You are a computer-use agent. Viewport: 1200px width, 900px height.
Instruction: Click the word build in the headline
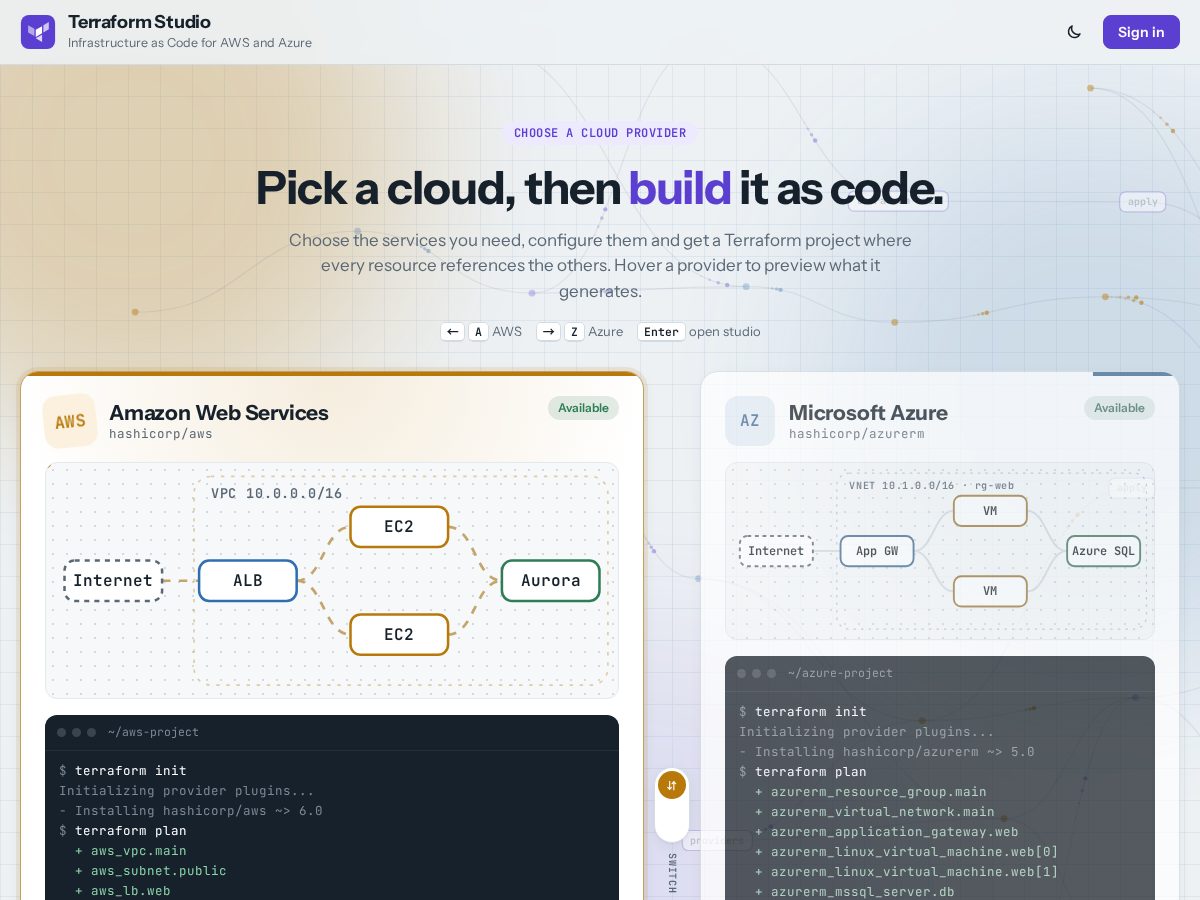(680, 188)
